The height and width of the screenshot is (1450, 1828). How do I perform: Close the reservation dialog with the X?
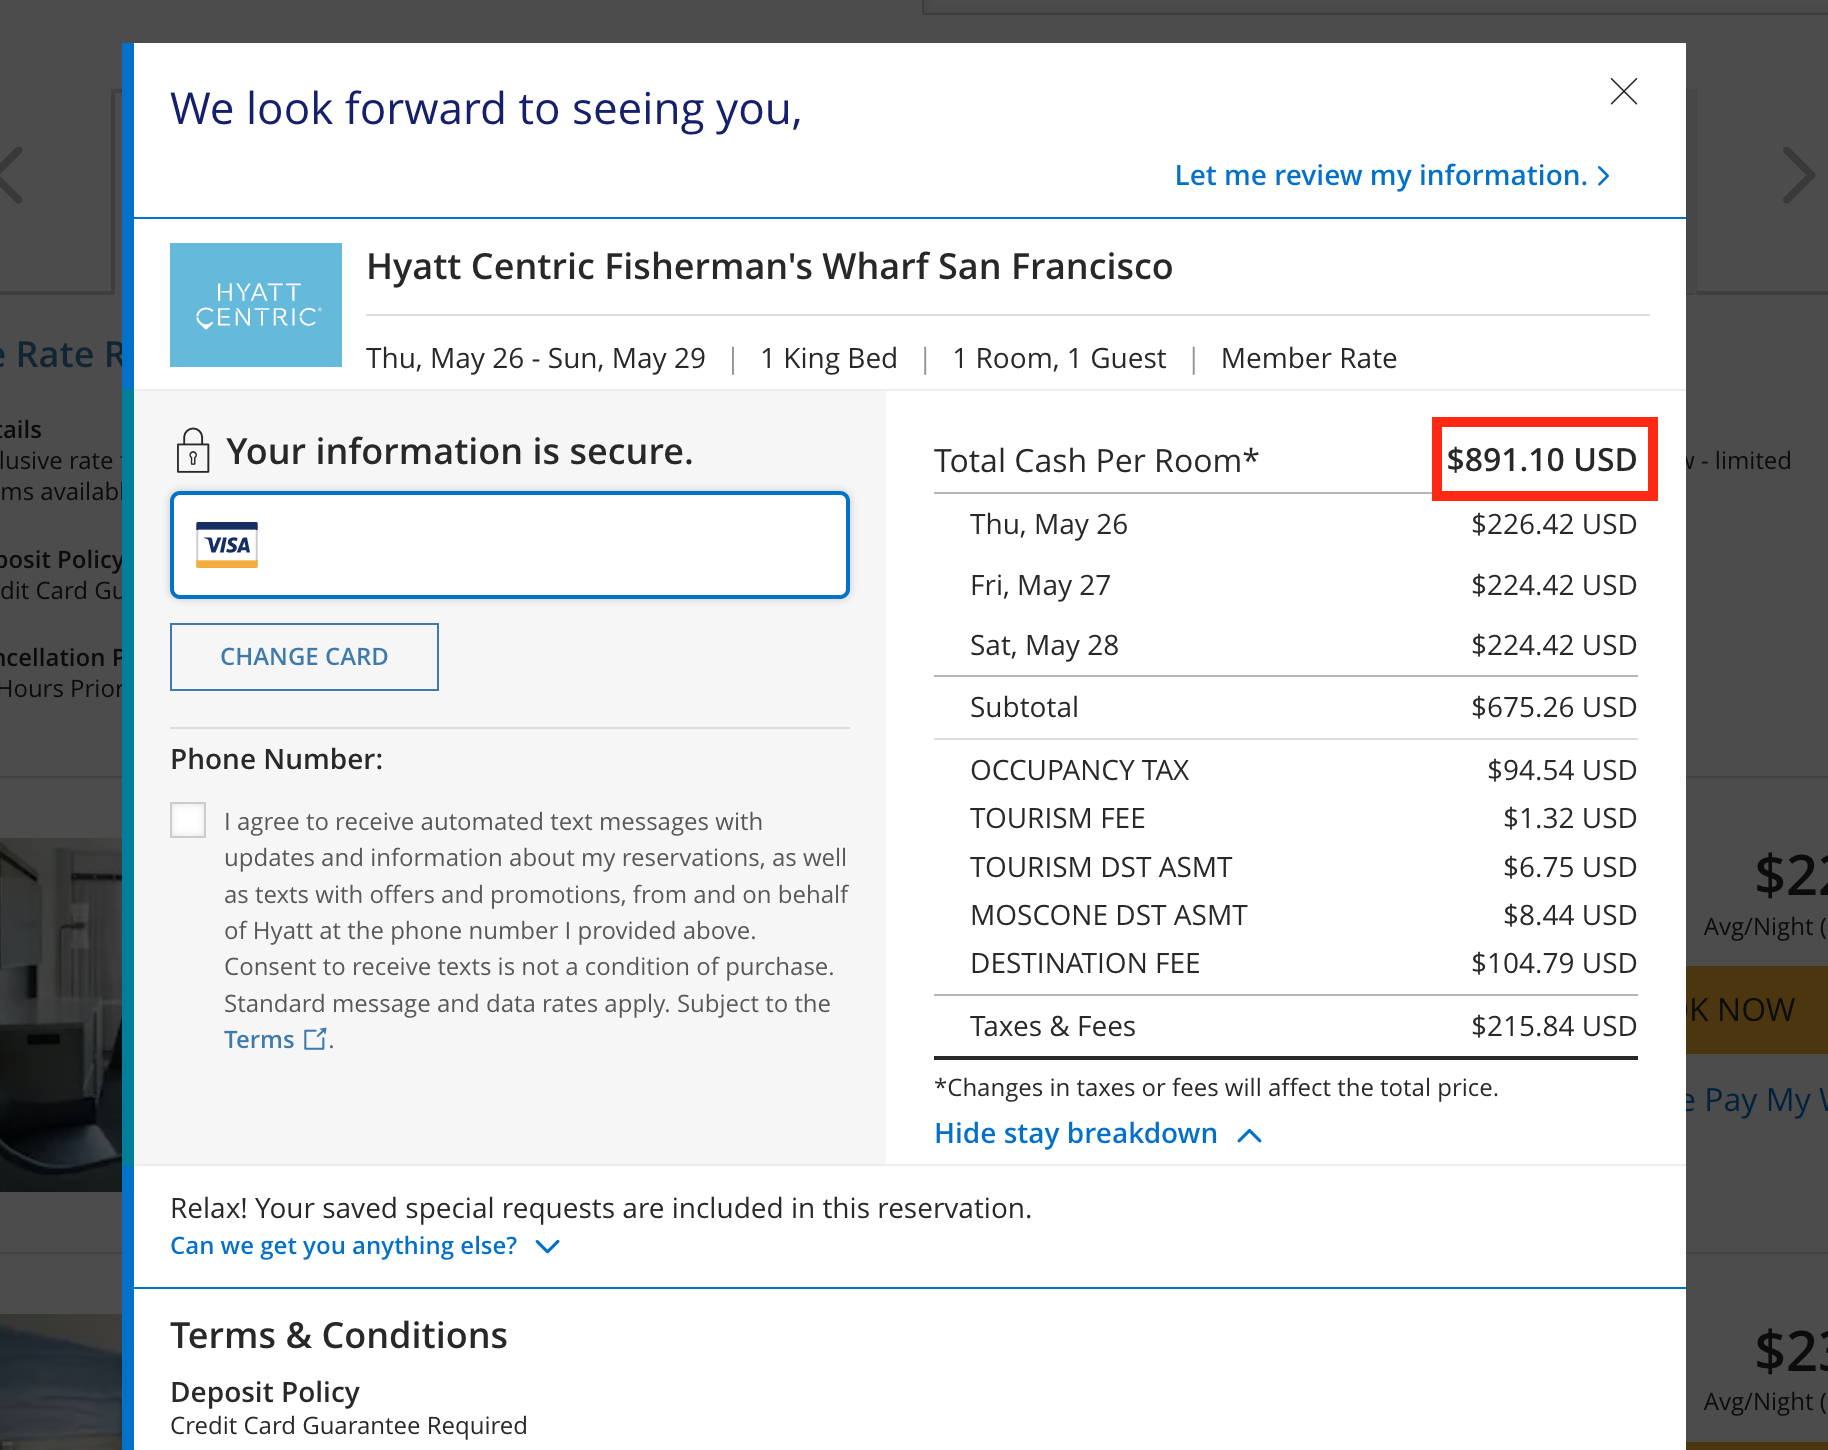click(1623, 92)
